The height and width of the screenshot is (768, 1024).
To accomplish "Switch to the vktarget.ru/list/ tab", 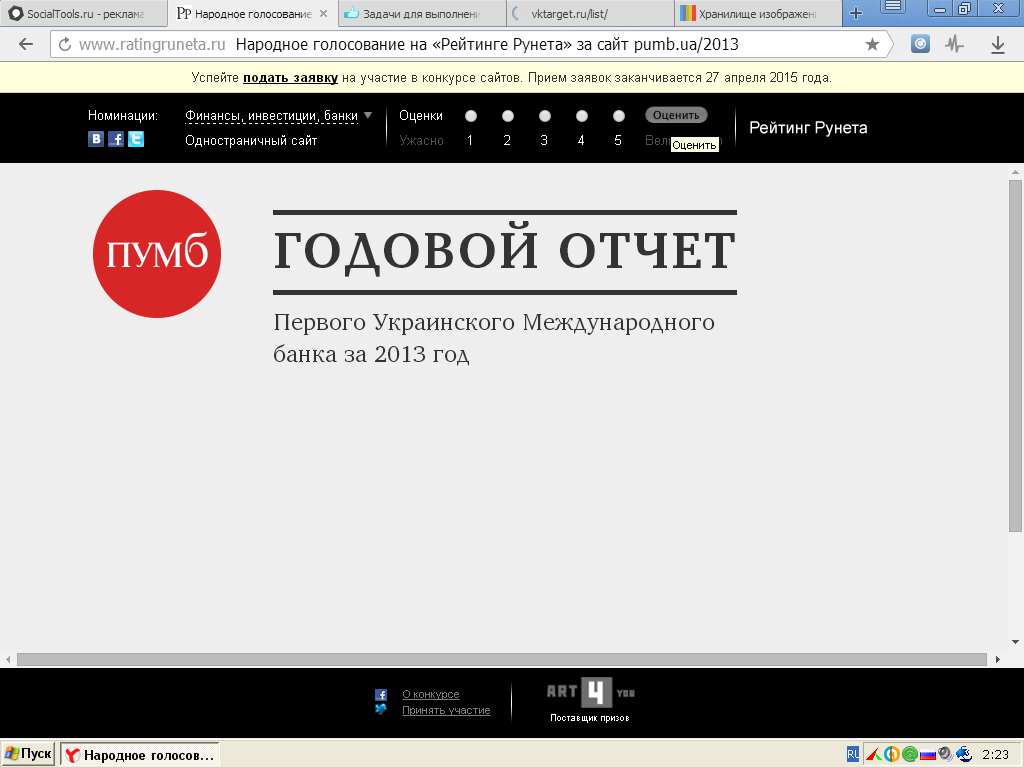I will click(x=590, y=13).
